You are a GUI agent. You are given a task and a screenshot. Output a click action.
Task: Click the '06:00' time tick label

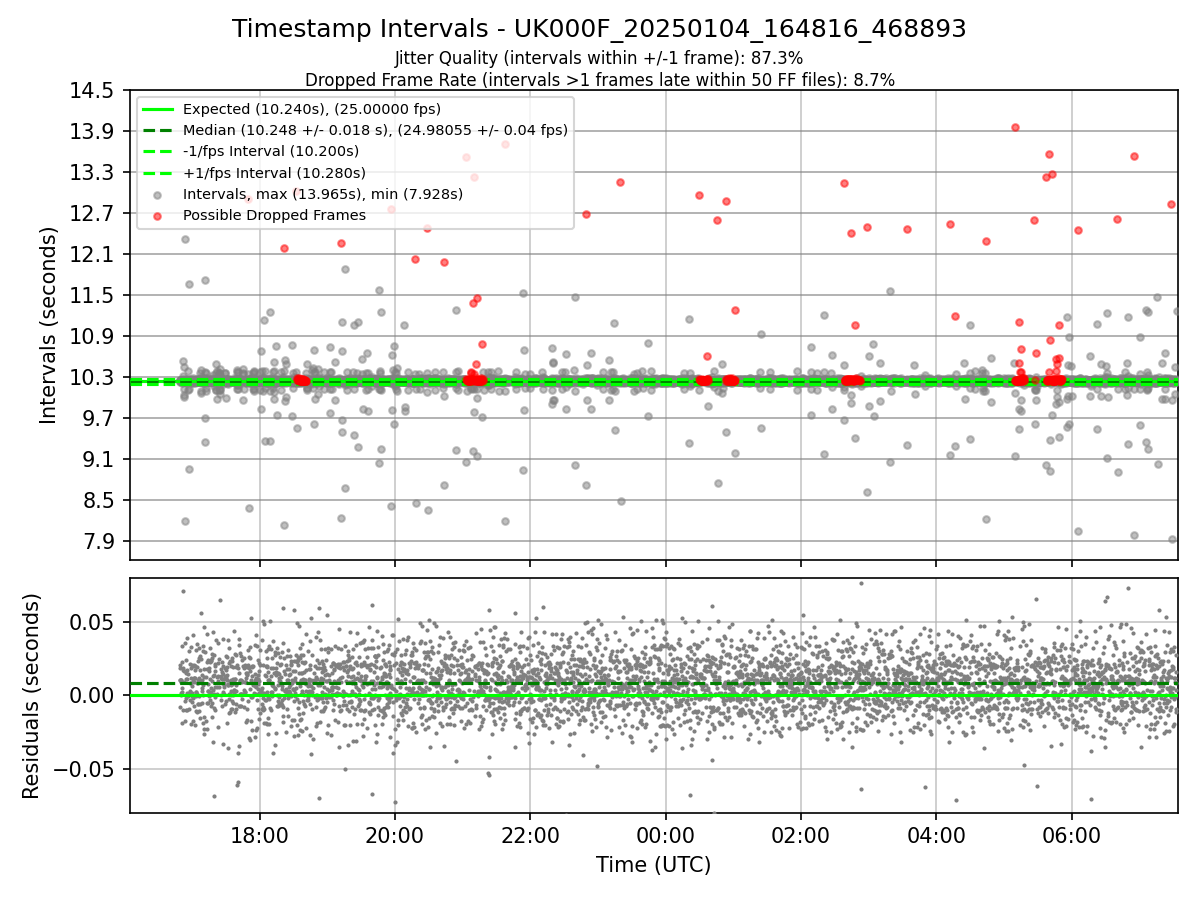pyautogui.click(x=1072, y=834)
